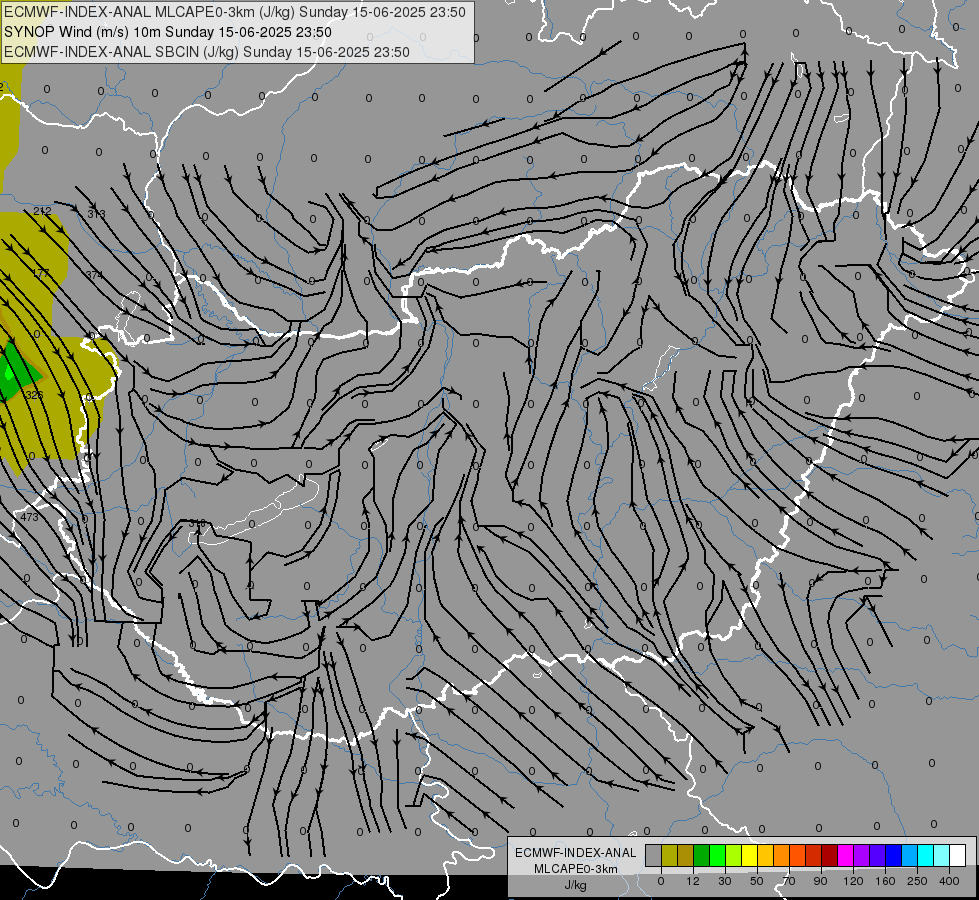
Task: Select the white legend swatch
Action: (x=957, y=855)
